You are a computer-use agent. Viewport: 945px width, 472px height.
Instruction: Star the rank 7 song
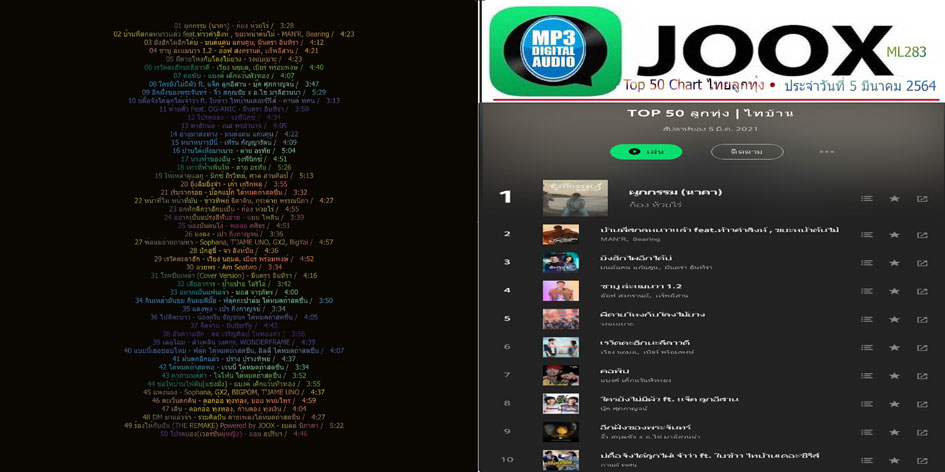(x=894, y=376)
